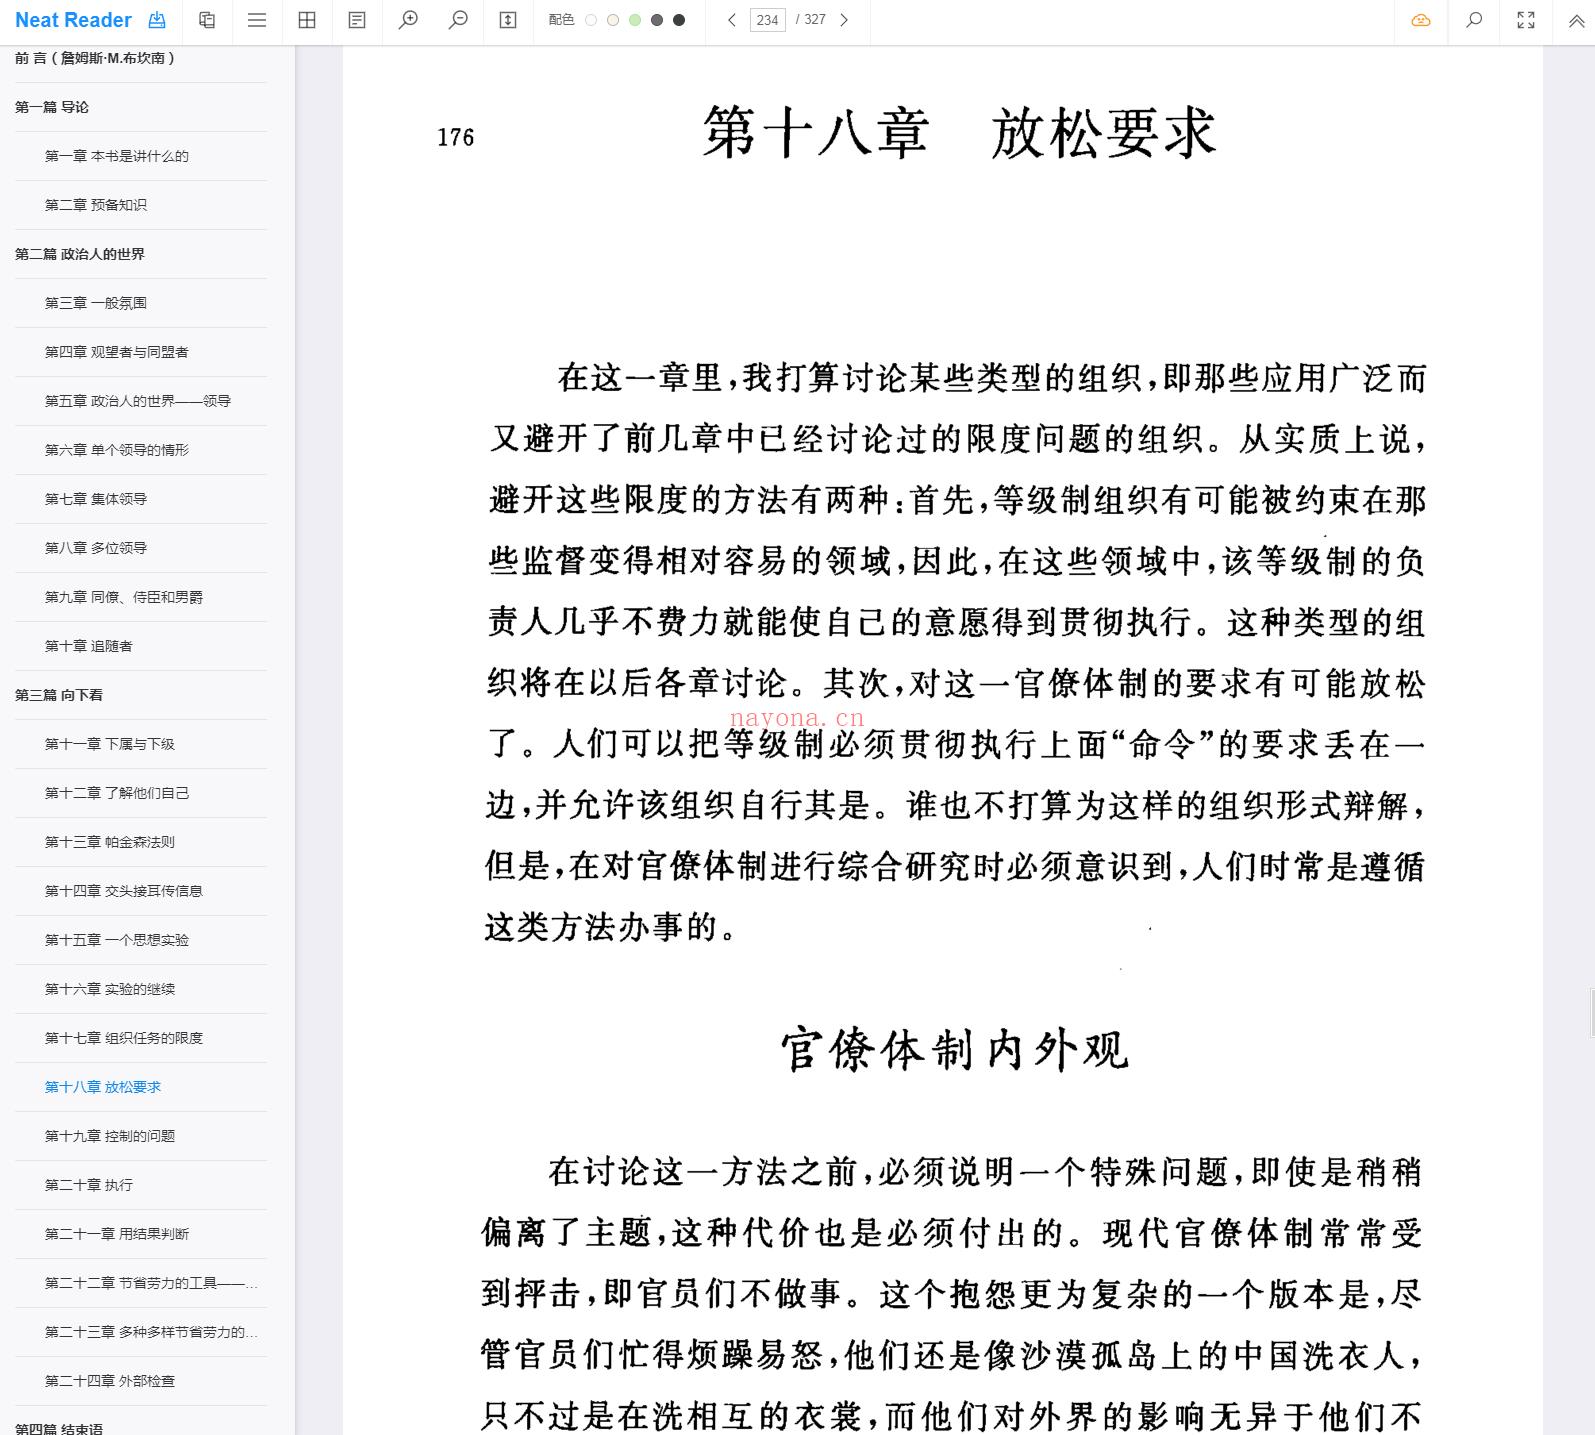This screenshot has height=1435, width=1595.
Task: Open 第三篇 向下看 section
Action: click(59, 695)
